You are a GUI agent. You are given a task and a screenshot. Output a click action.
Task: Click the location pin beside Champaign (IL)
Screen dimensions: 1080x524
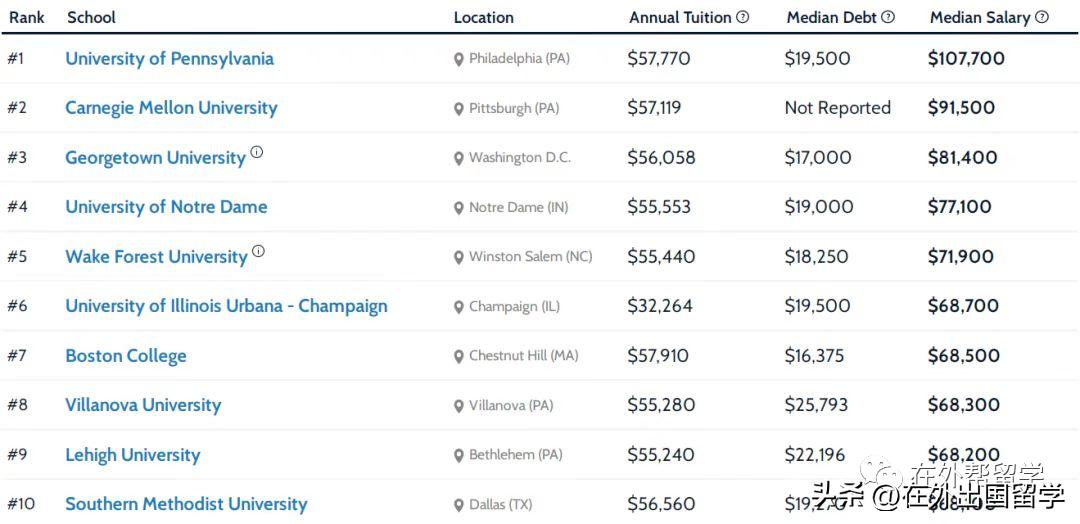[459, 307]
